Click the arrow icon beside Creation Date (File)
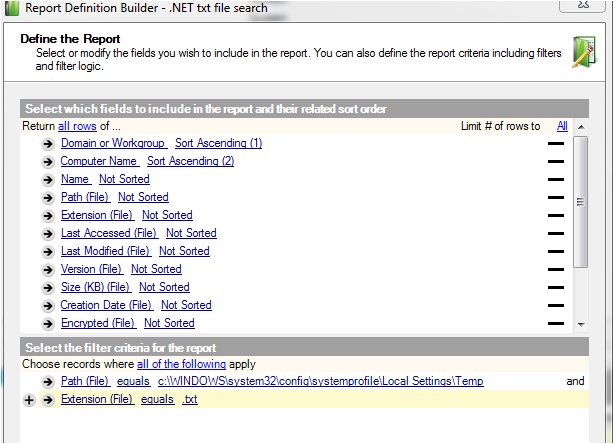This screenshot has width=614, height=444. (x=48, y=306)
